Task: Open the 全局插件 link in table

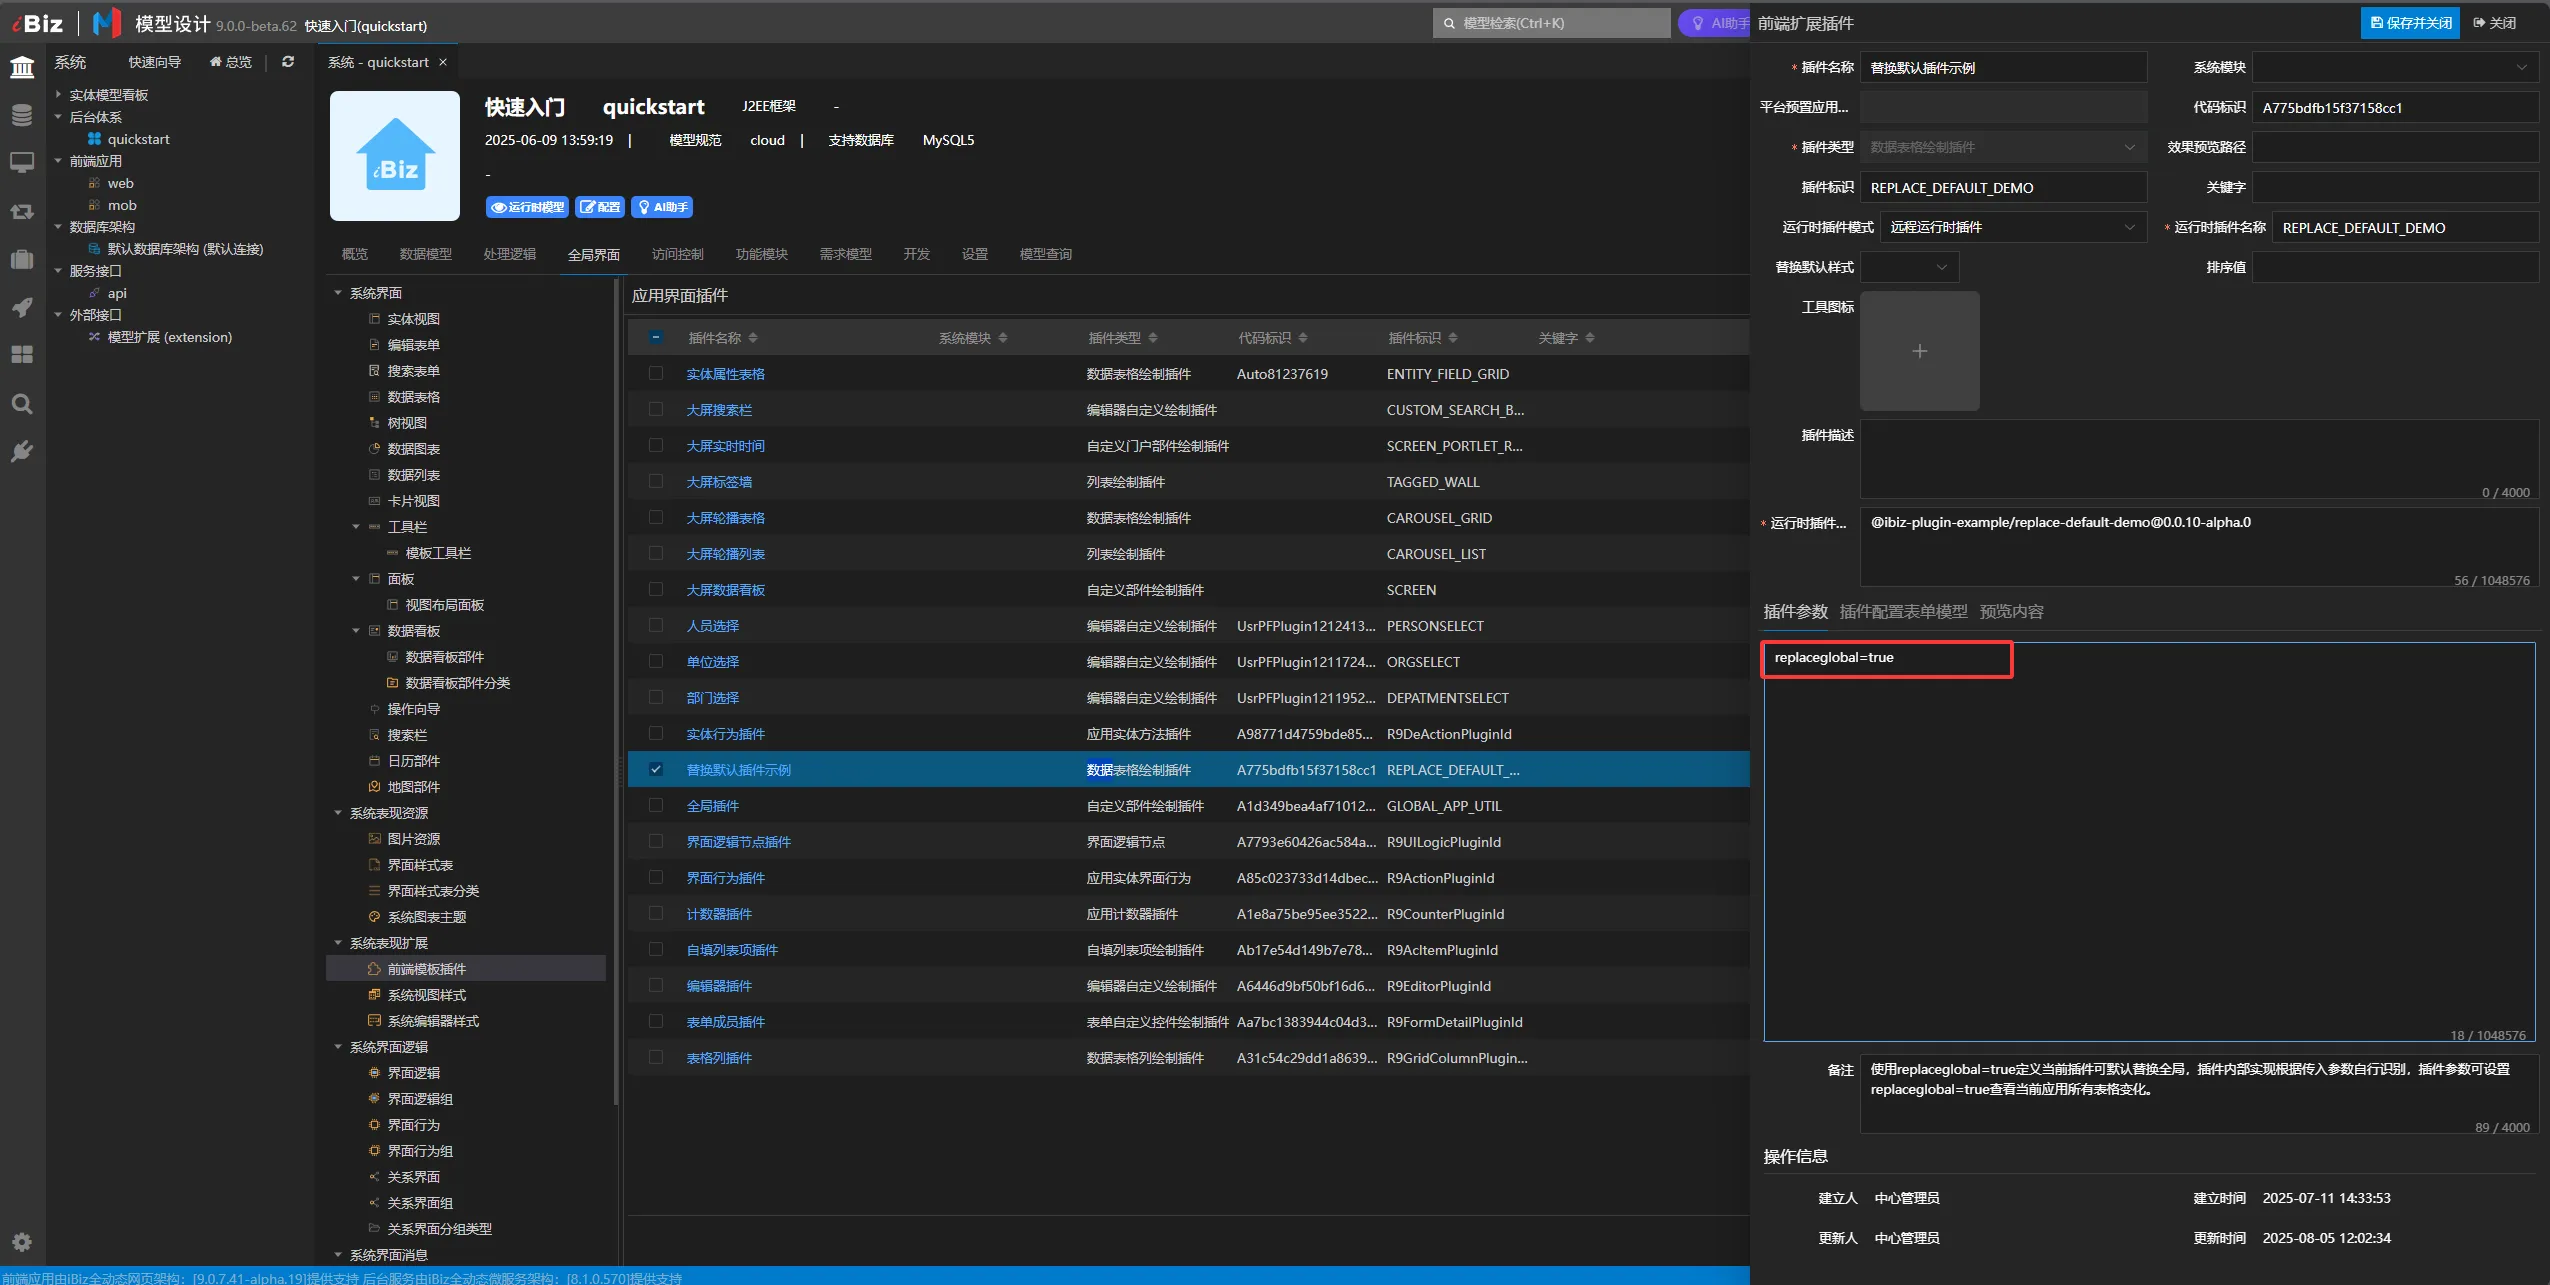Action: click(x=712, y=806)
